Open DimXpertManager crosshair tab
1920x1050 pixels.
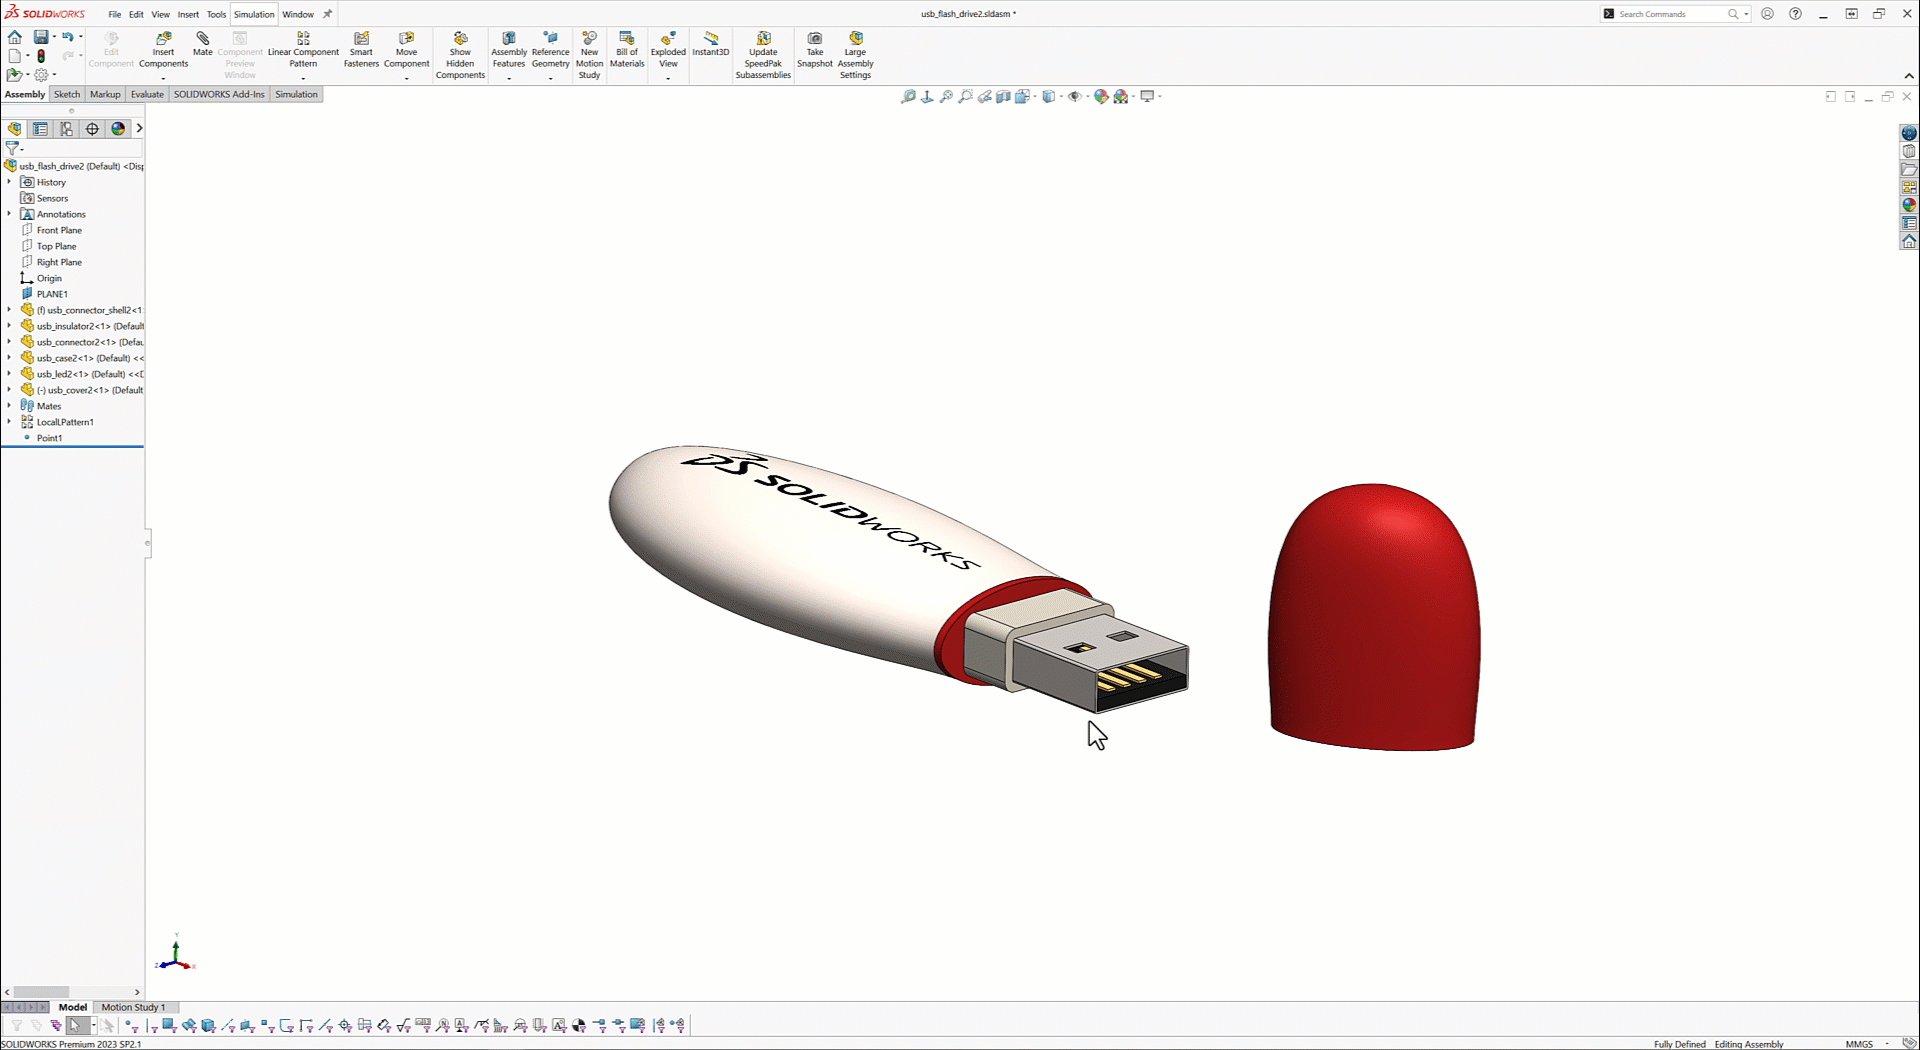point(92,129)
